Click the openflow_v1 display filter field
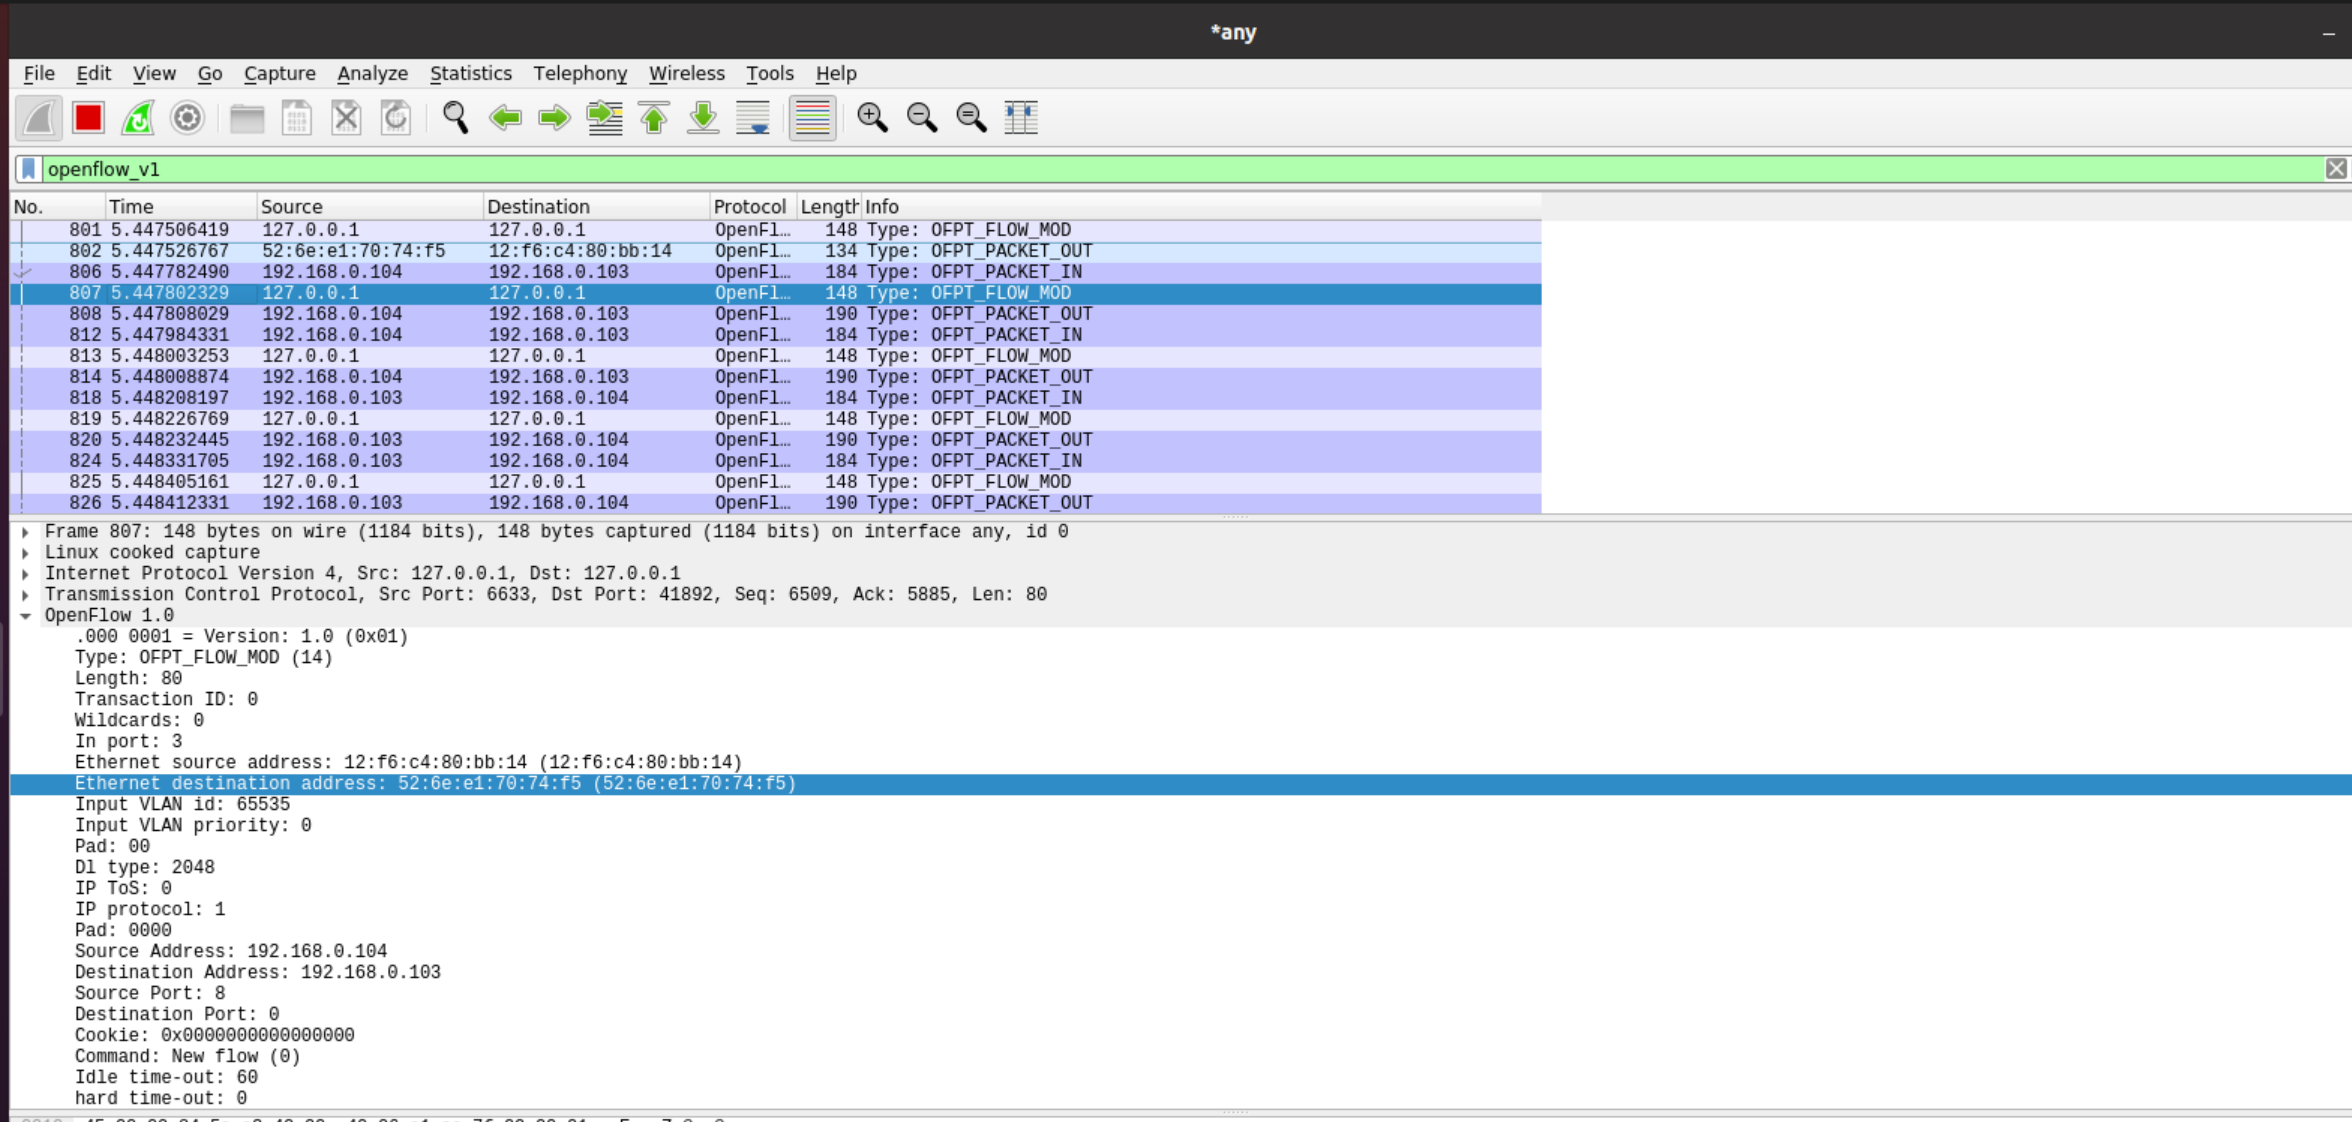This screenshot has width=2352, height=1122. [x=1000, y=169]
